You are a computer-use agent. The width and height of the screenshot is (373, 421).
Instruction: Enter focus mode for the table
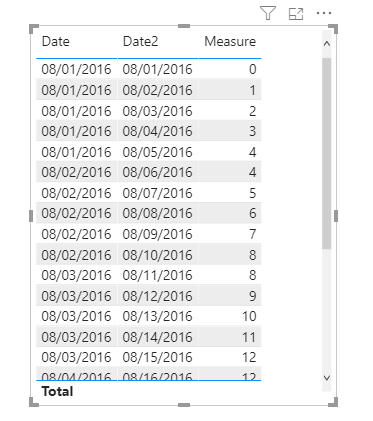click(296, 14)
